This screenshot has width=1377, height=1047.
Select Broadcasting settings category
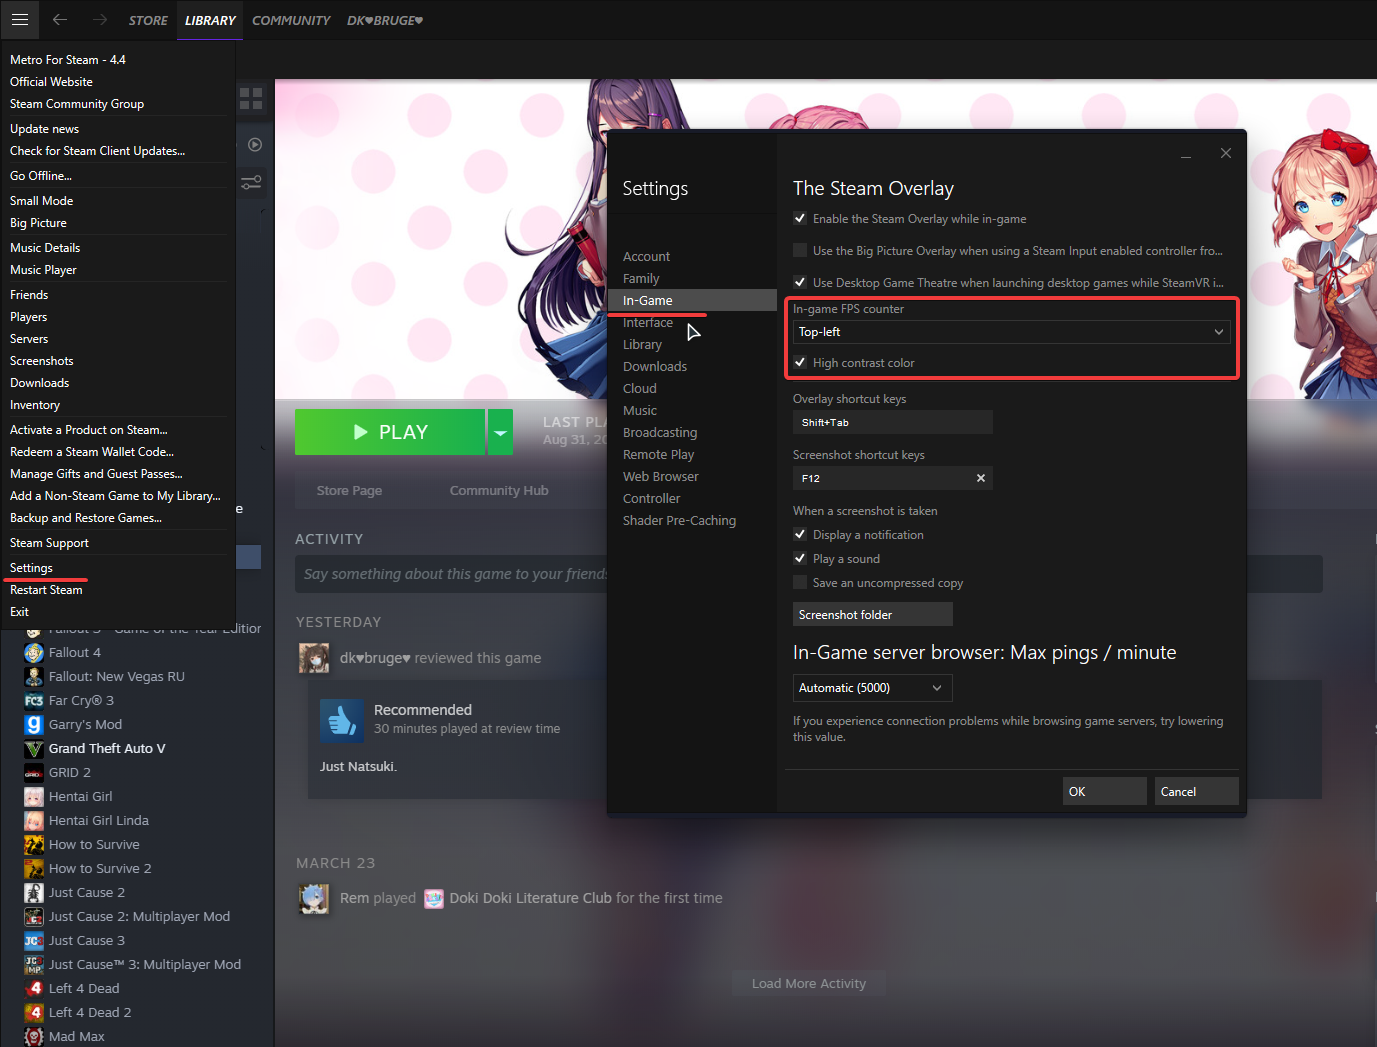tap(660, 432)
